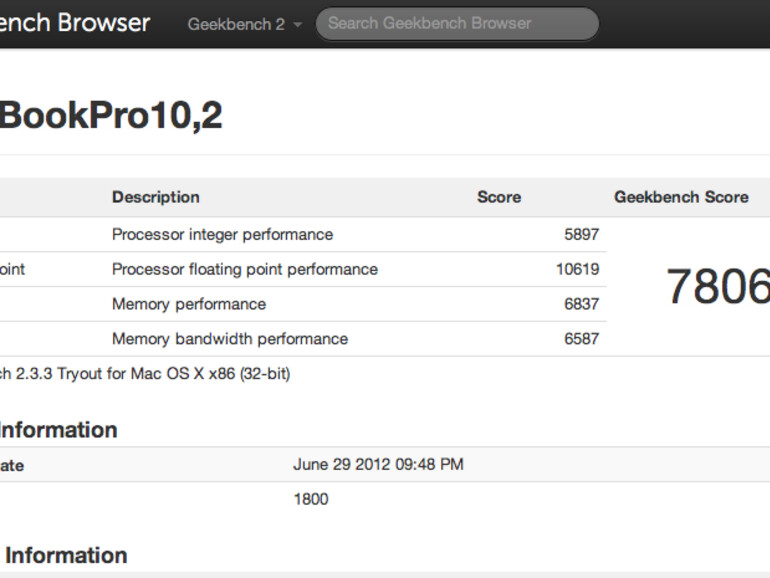Click the June 29 2012 upload date
This screenshot has height=578, width=770.
pos(378,465)
